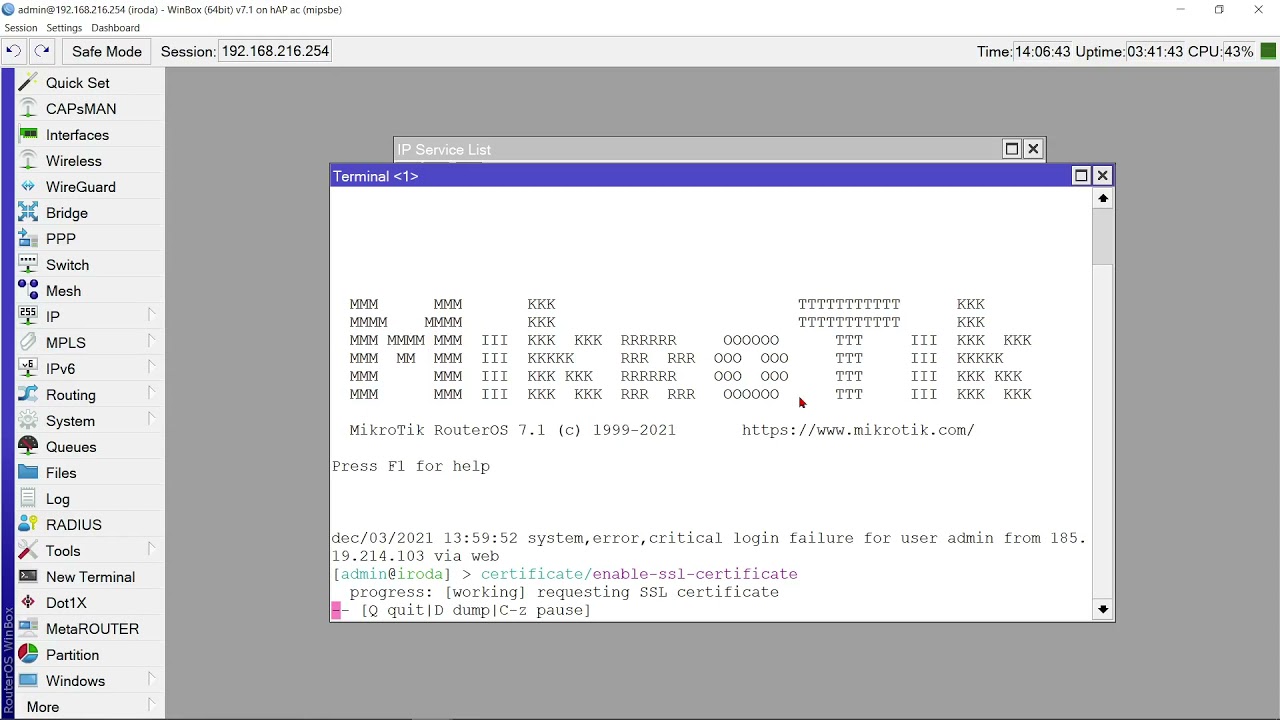Select Quick Set label in sidebar
Screen dimensions: 1280x720
78,83
